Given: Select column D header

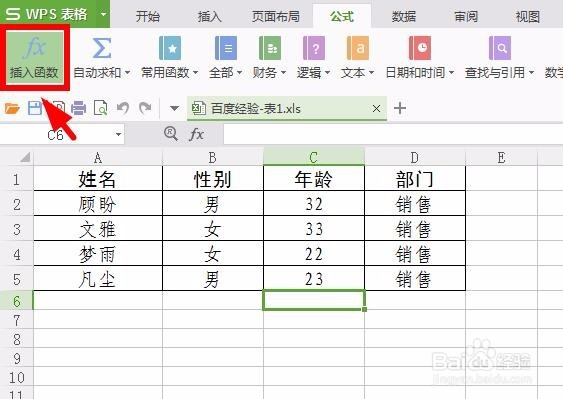Looking at the screenshot, I should tap(415, 157).
